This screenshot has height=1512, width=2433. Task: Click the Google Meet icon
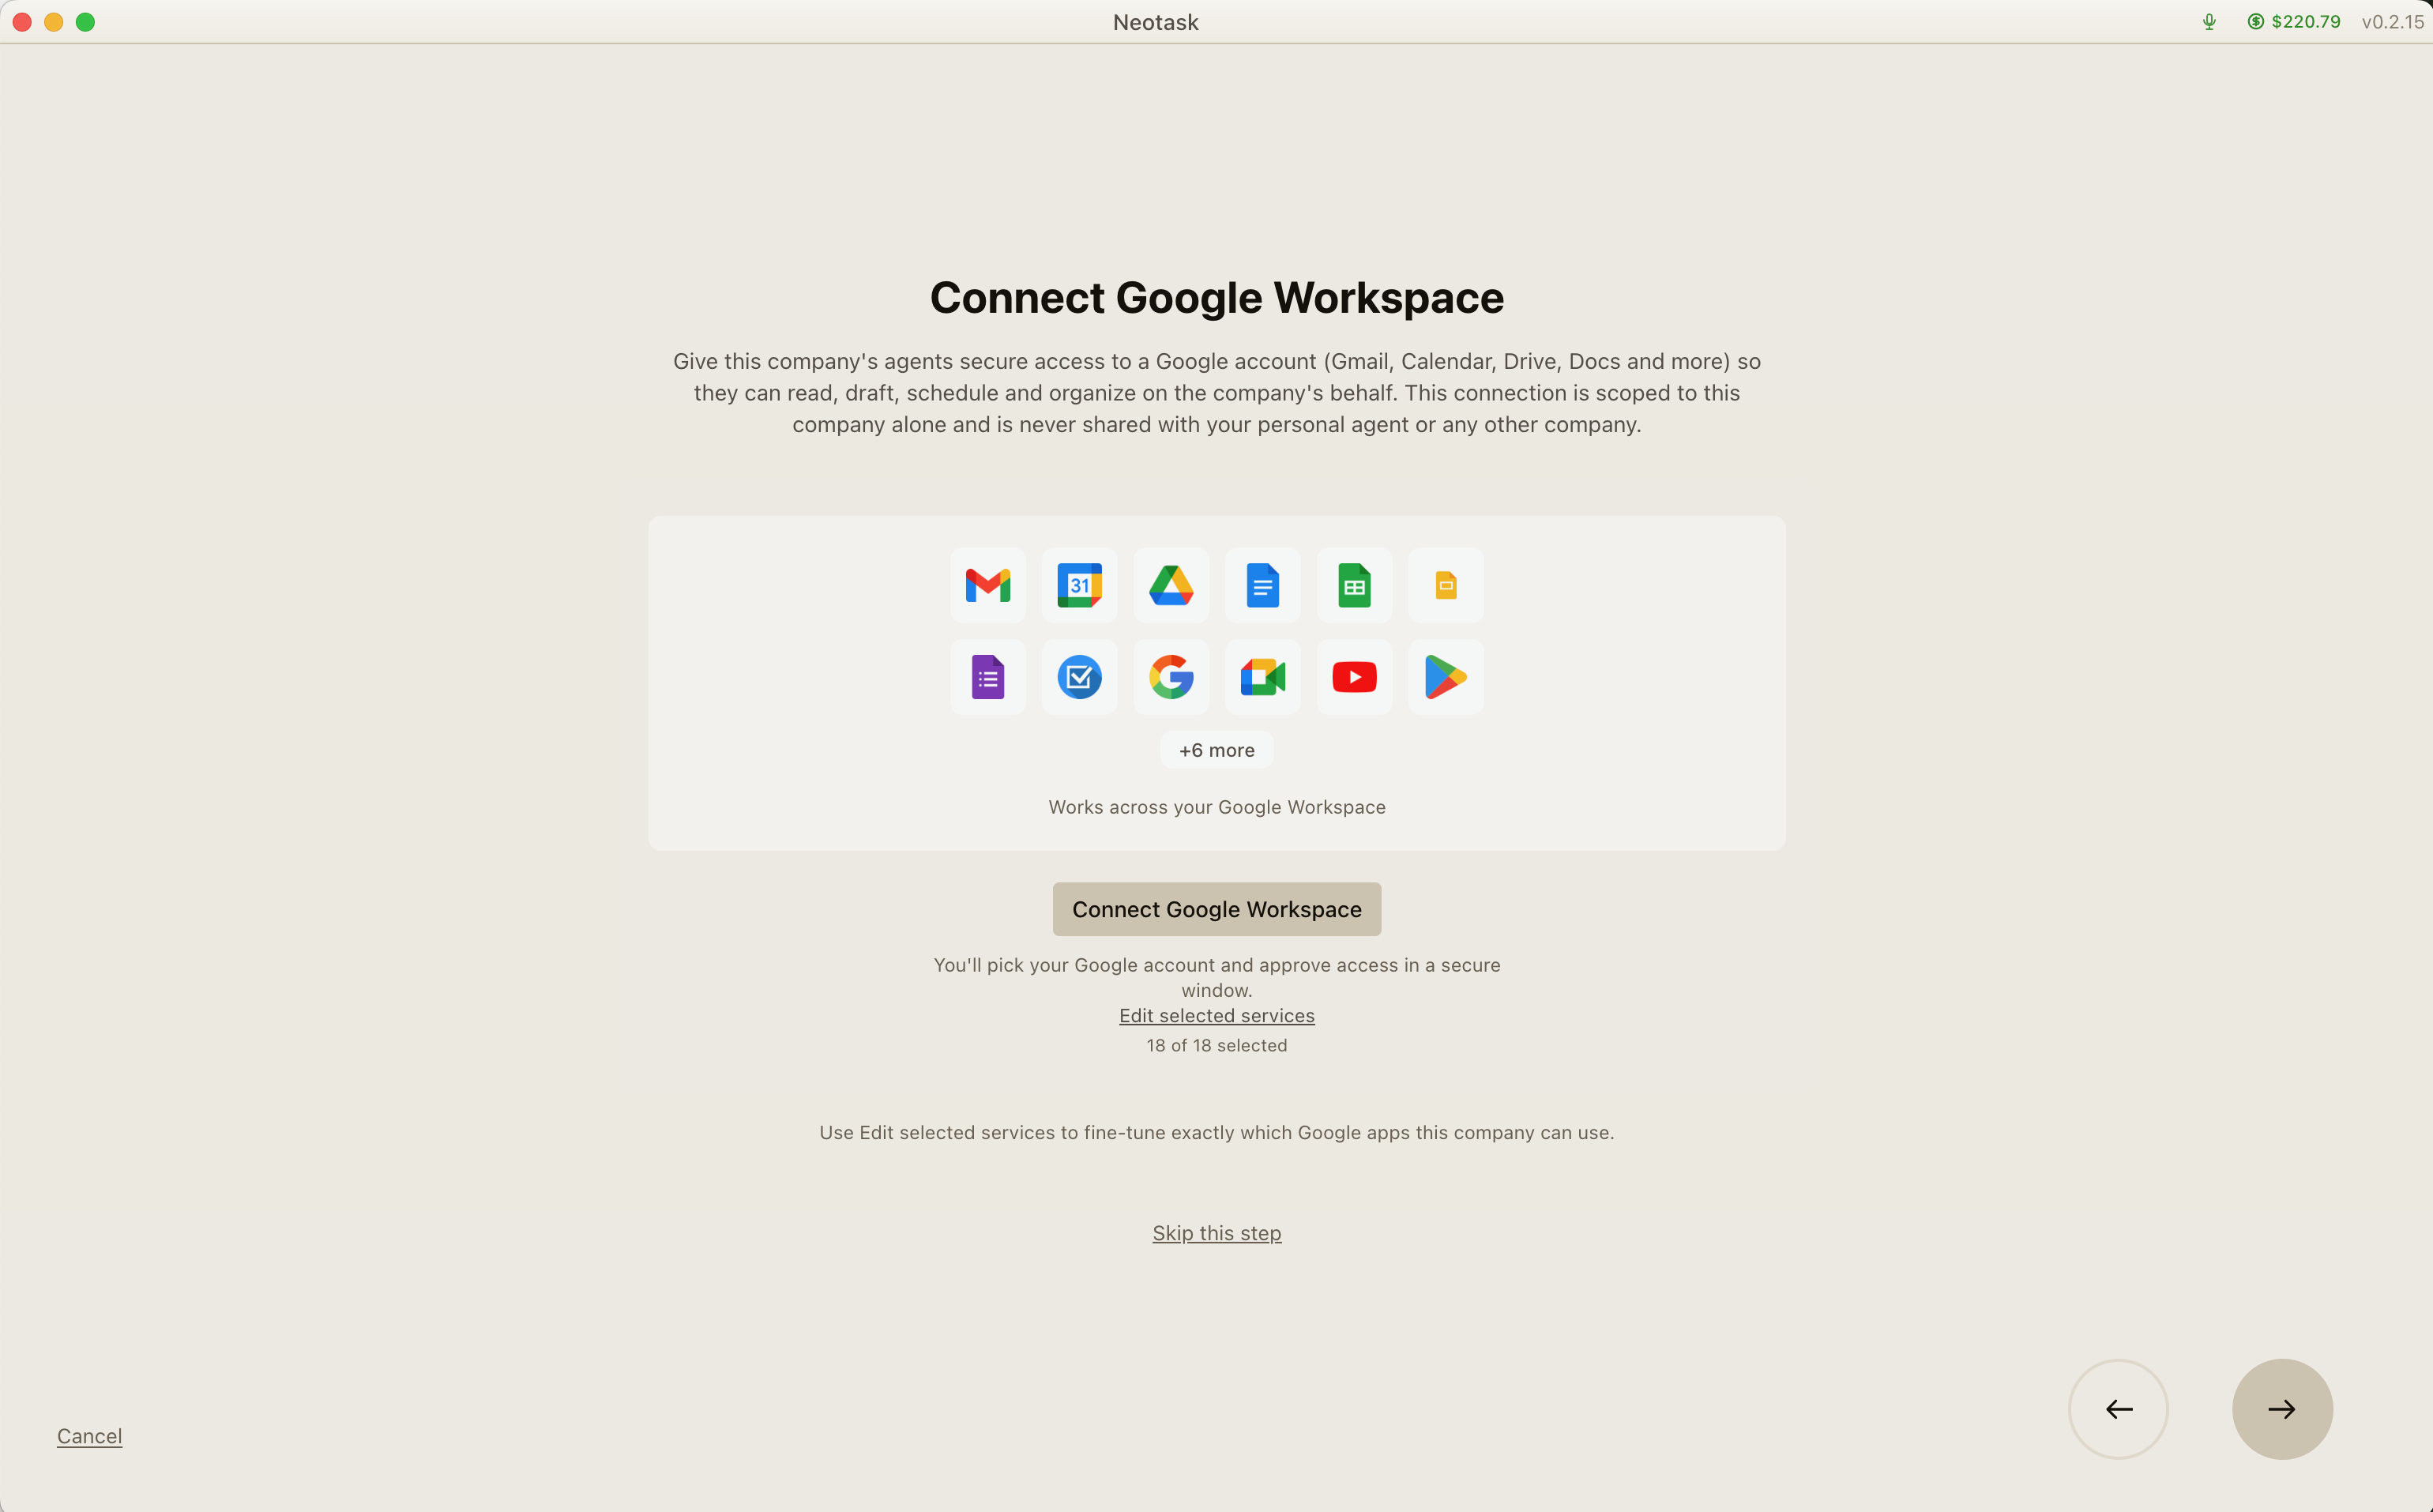tap(1263, 677)
